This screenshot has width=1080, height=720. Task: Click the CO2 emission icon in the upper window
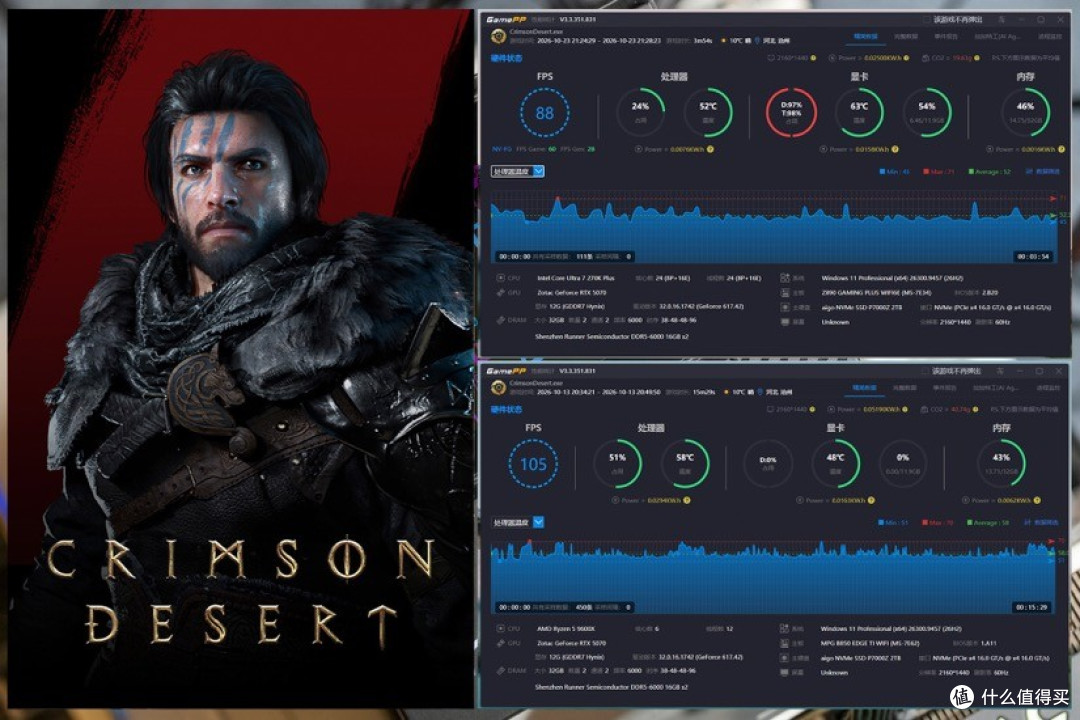click(x=926, y=58)
